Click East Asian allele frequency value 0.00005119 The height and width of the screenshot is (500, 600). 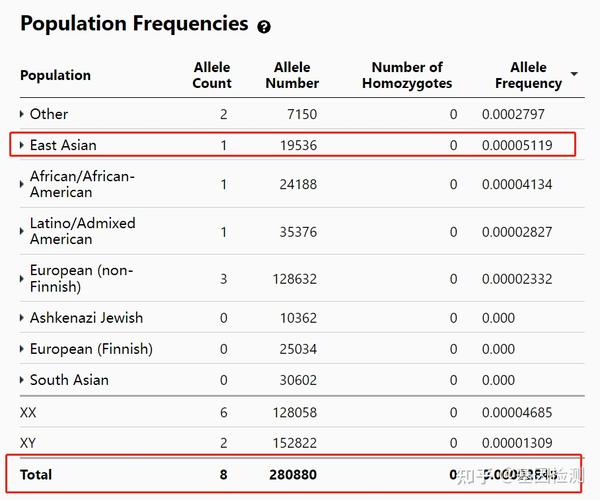click(517, 146)
